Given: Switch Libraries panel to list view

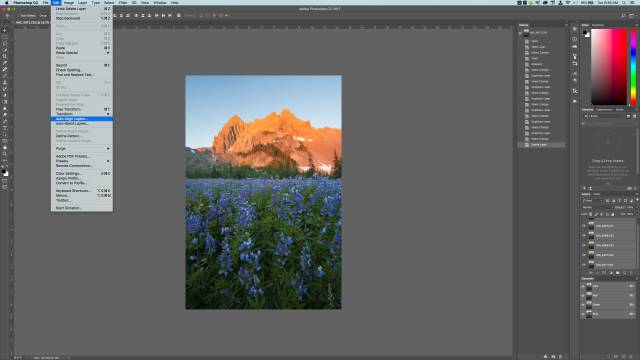Looking at the screenshot, I should coord(634,116).
